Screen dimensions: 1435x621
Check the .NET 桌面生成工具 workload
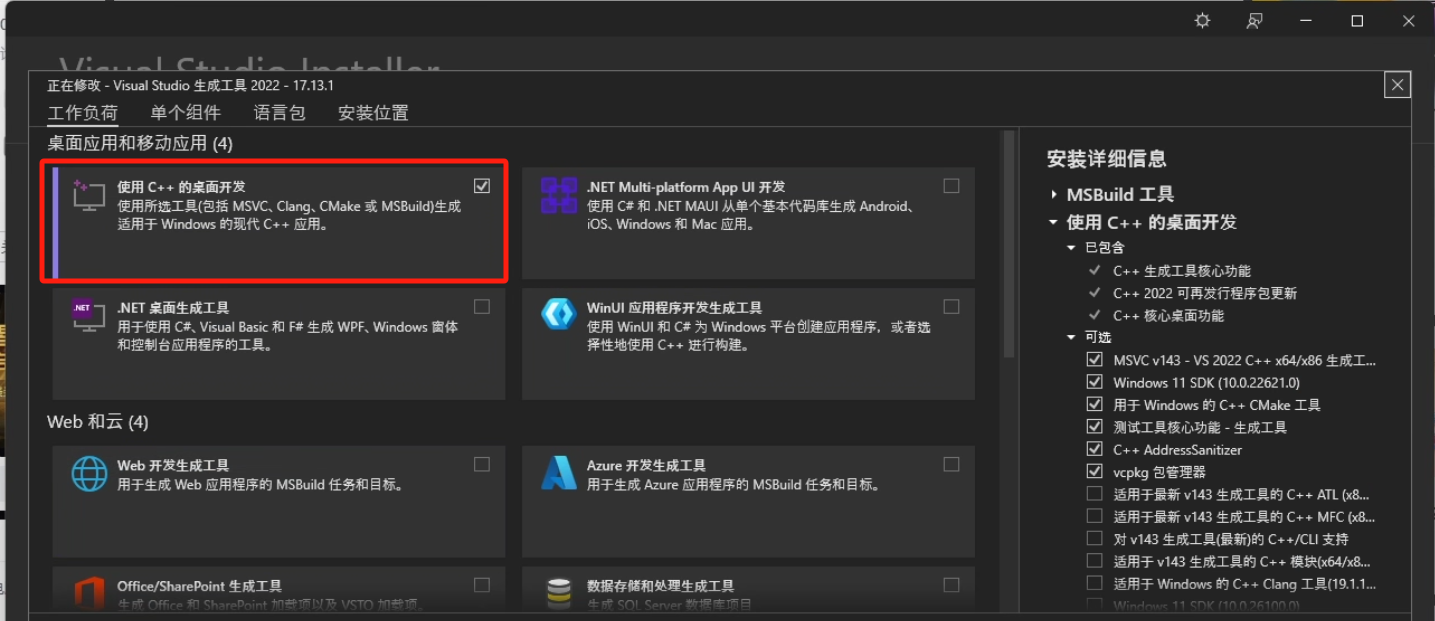coord(482,306)
